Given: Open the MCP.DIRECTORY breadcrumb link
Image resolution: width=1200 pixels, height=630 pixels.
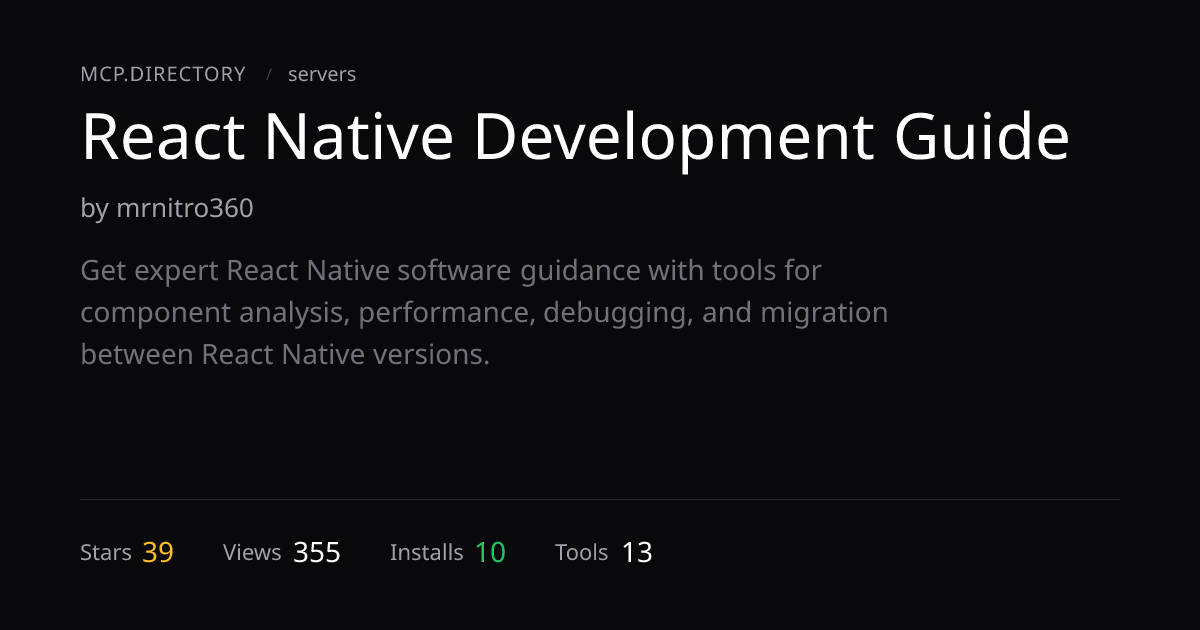Looking at the screenshot, I should point(163,74).
